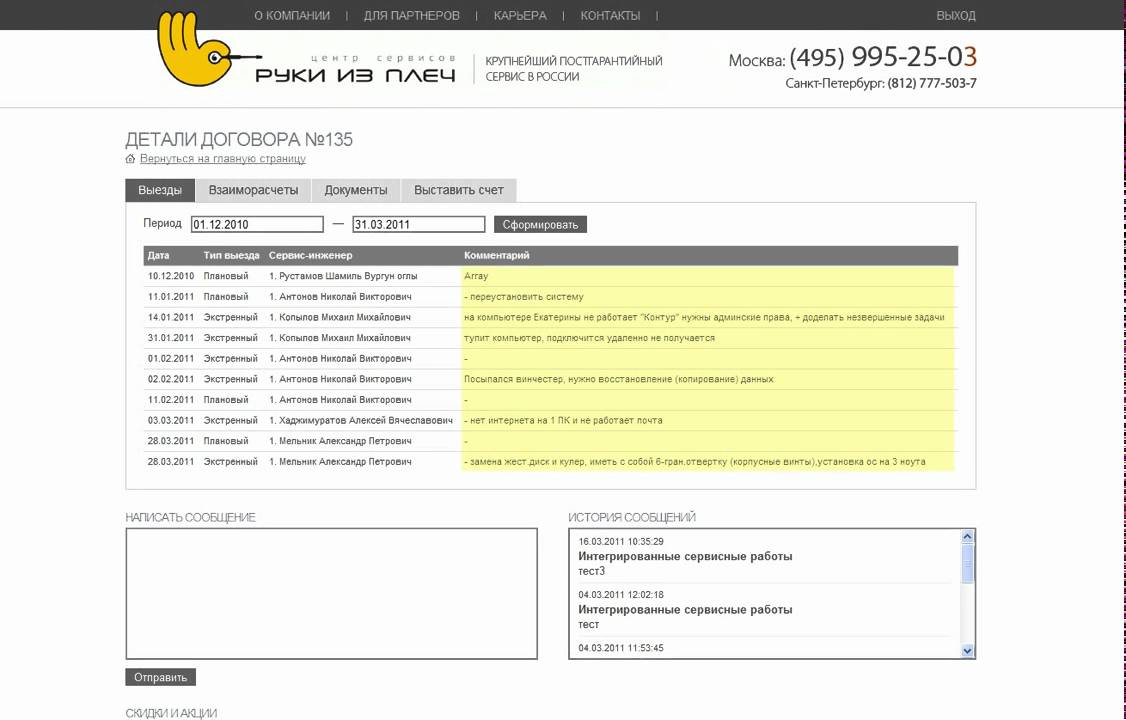This screenshot has height=720, width=1126.
Task: Click inside the Написать сообщение text area
Action: click(x=332, y=594)
